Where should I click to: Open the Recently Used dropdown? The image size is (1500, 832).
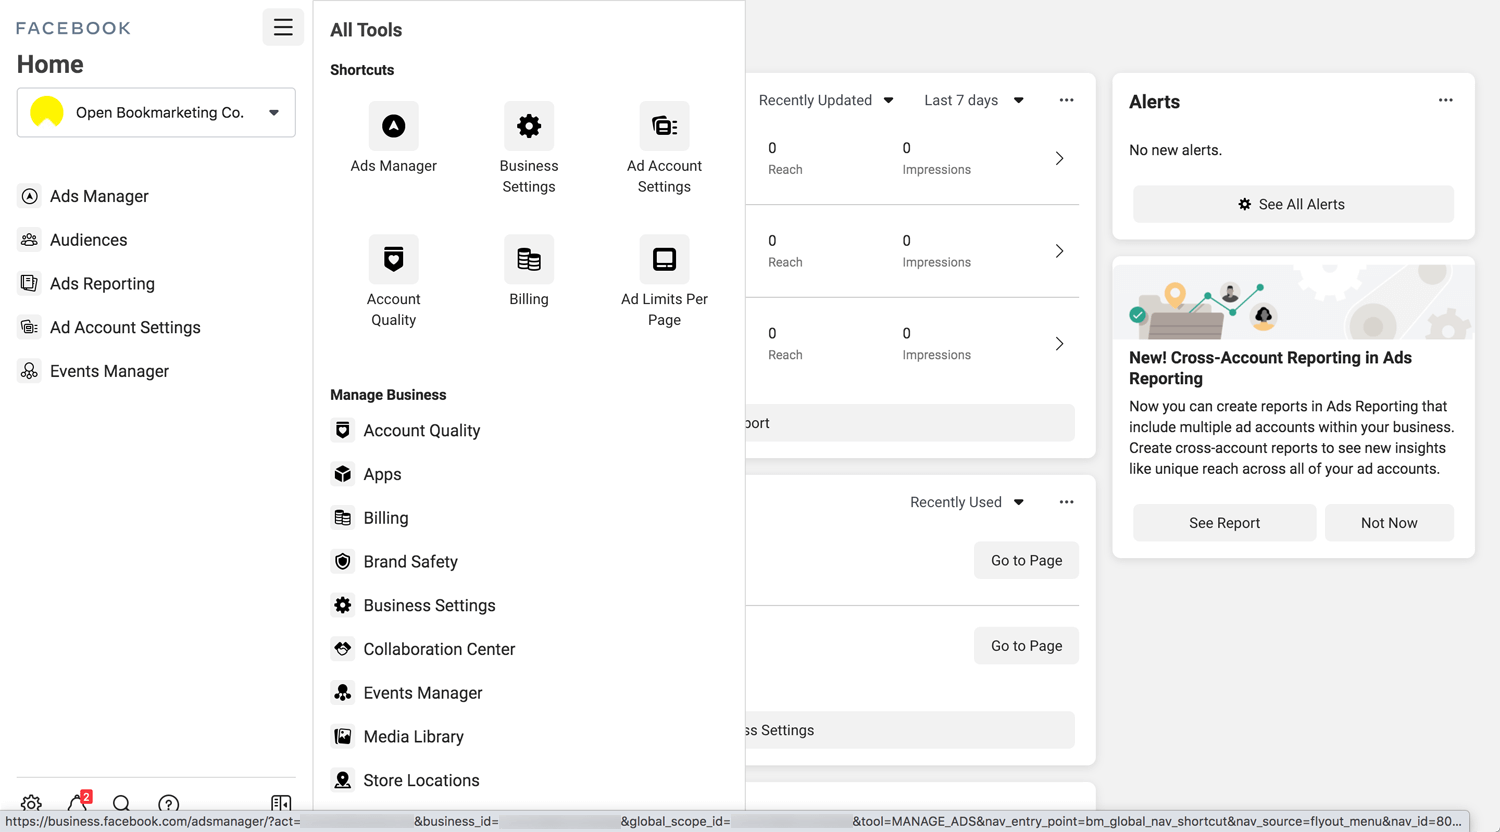coord(967,502)
